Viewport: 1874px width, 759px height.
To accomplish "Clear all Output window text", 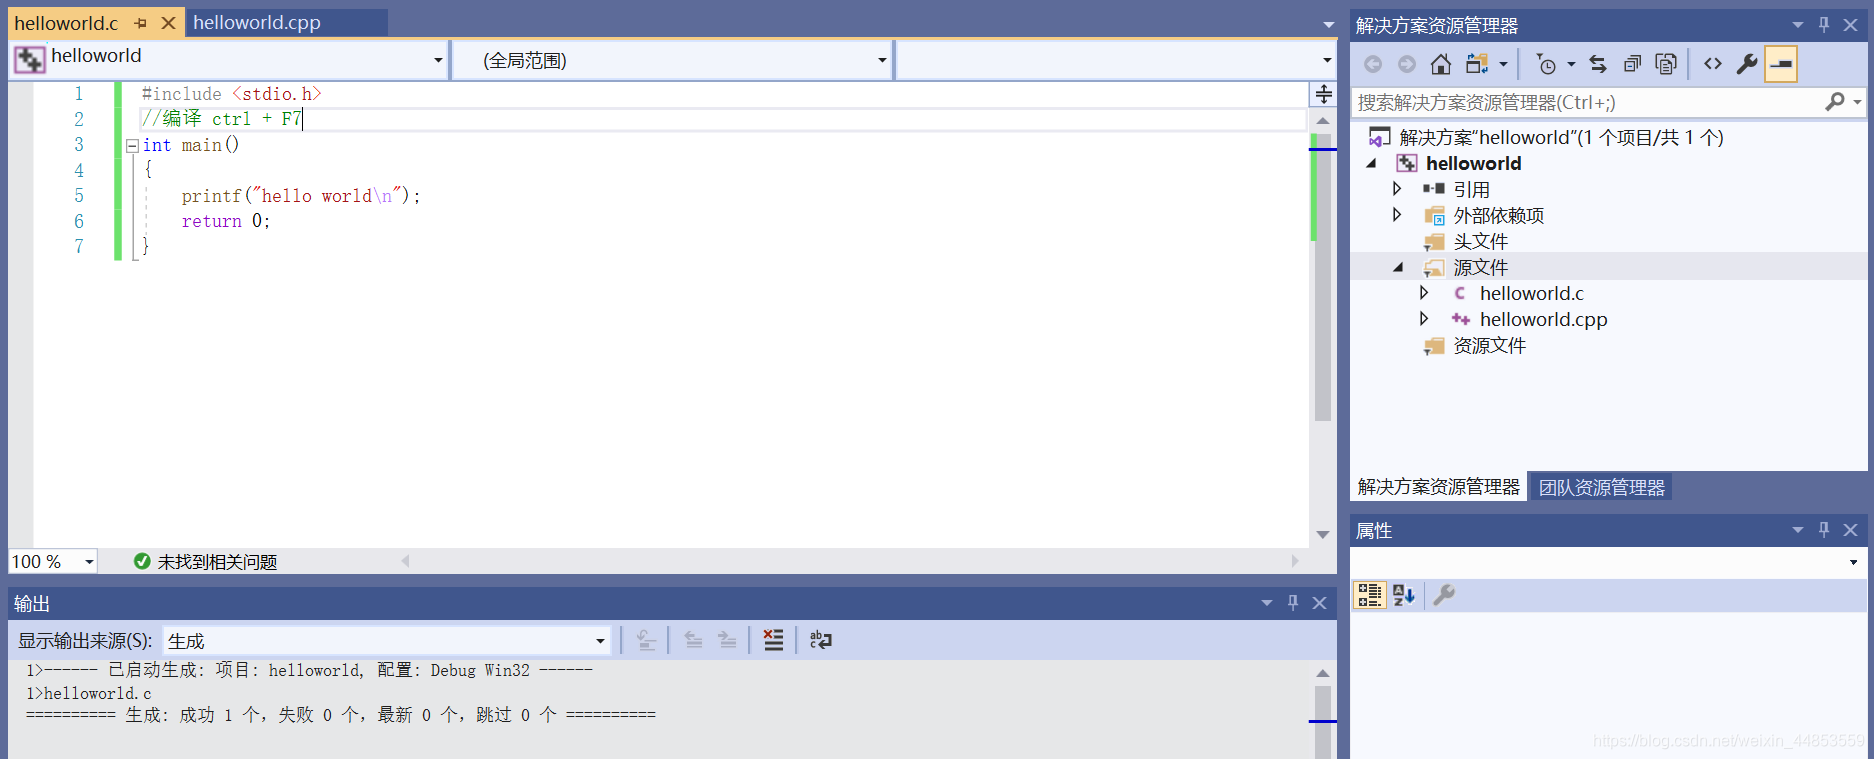I will [773, 640].
